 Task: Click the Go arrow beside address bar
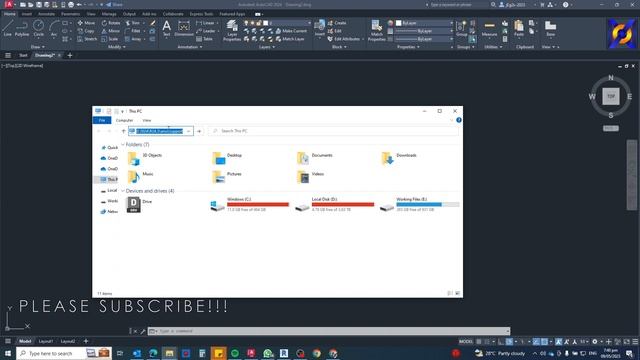coord(199,131)
